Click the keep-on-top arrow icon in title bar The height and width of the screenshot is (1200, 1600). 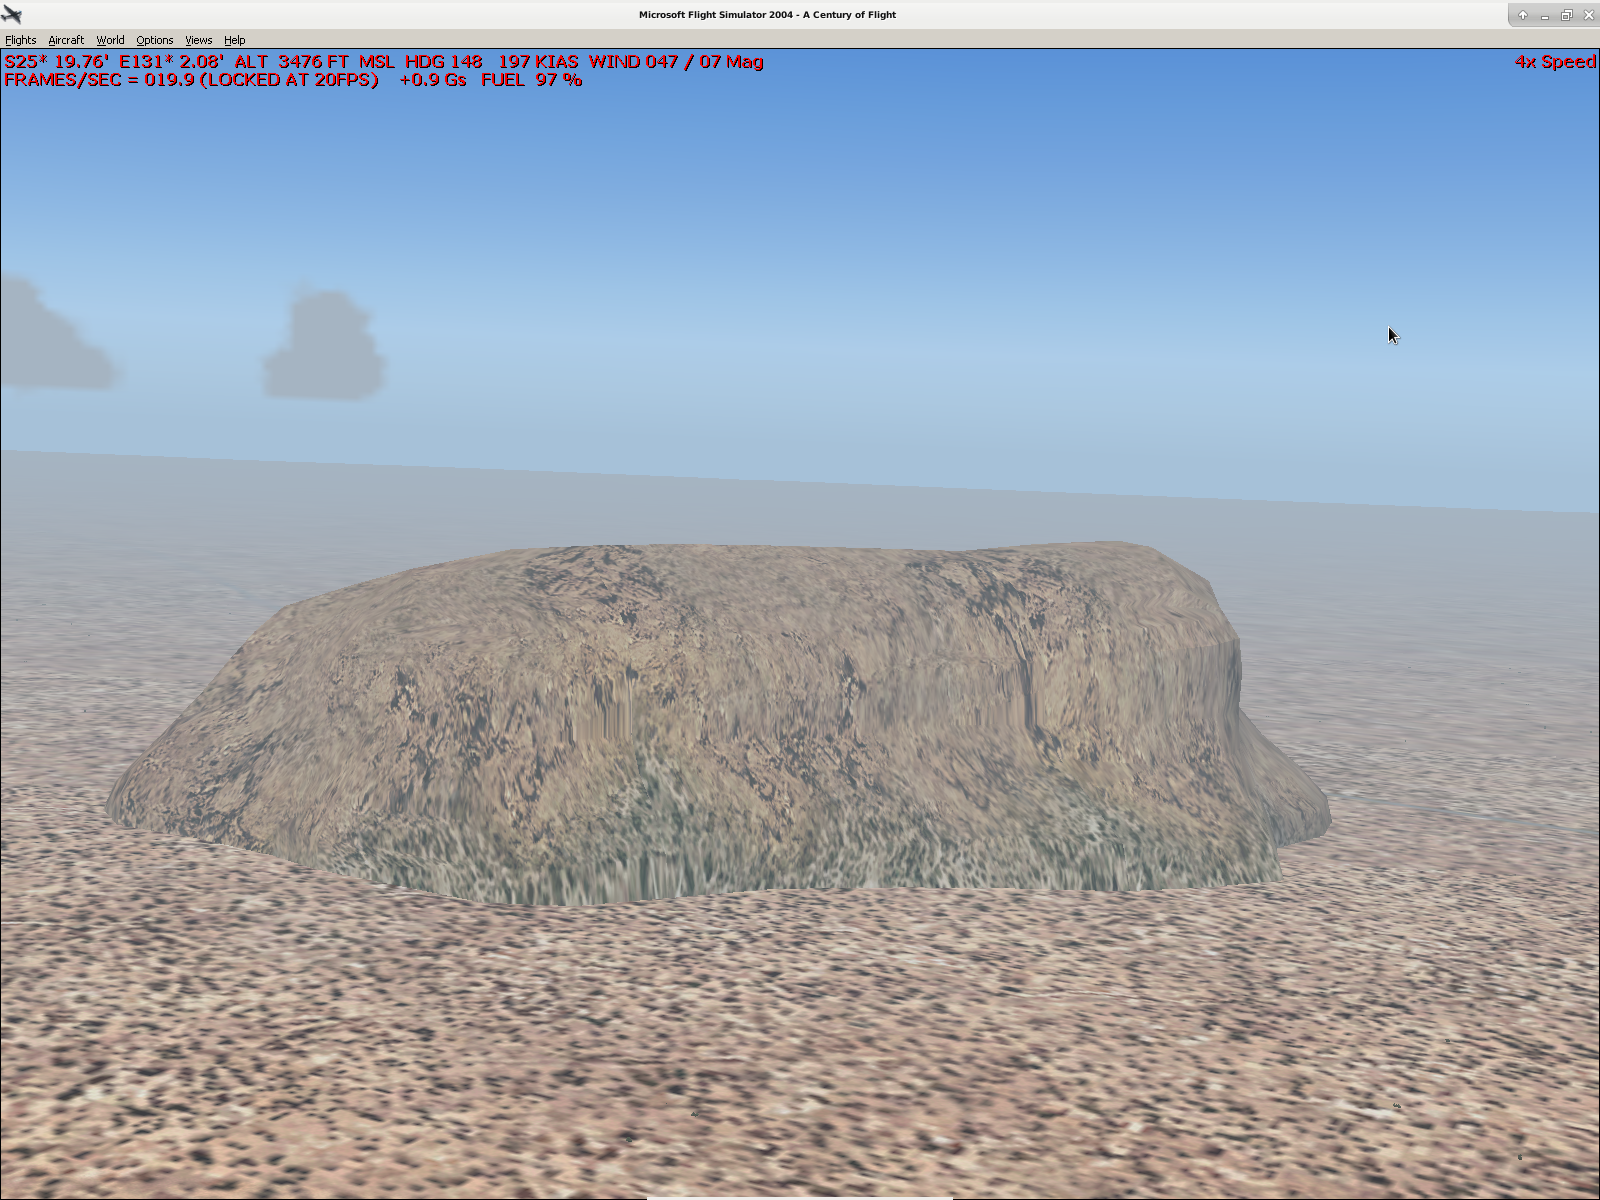pyautogui.click(x=1522, y=15)
